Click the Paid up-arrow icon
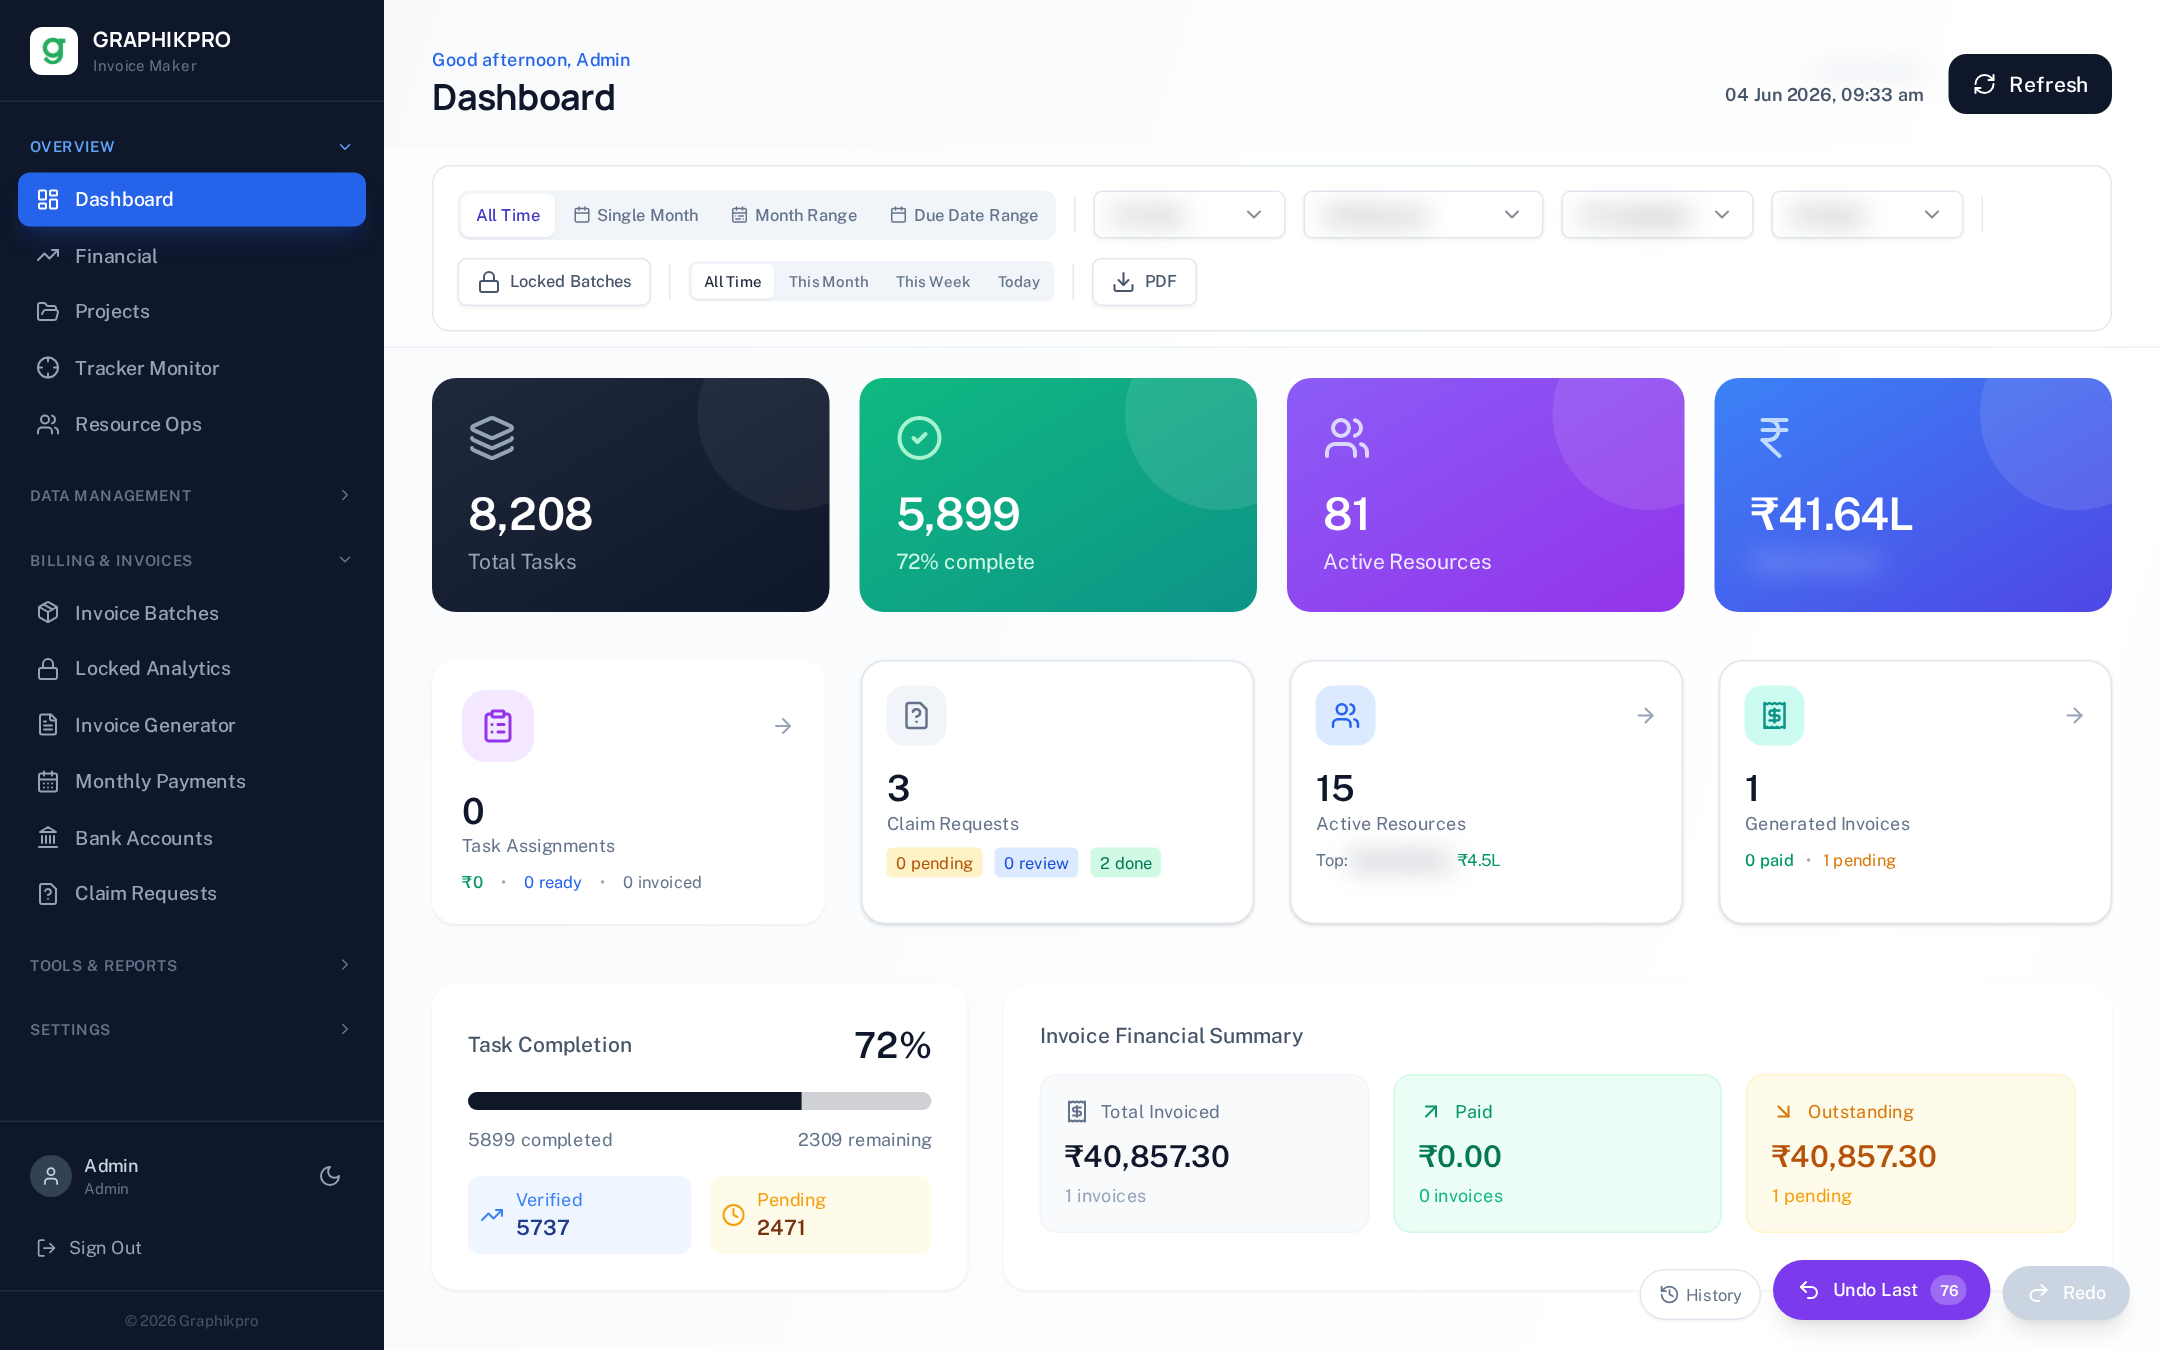 click(x=1431, y=1112)
